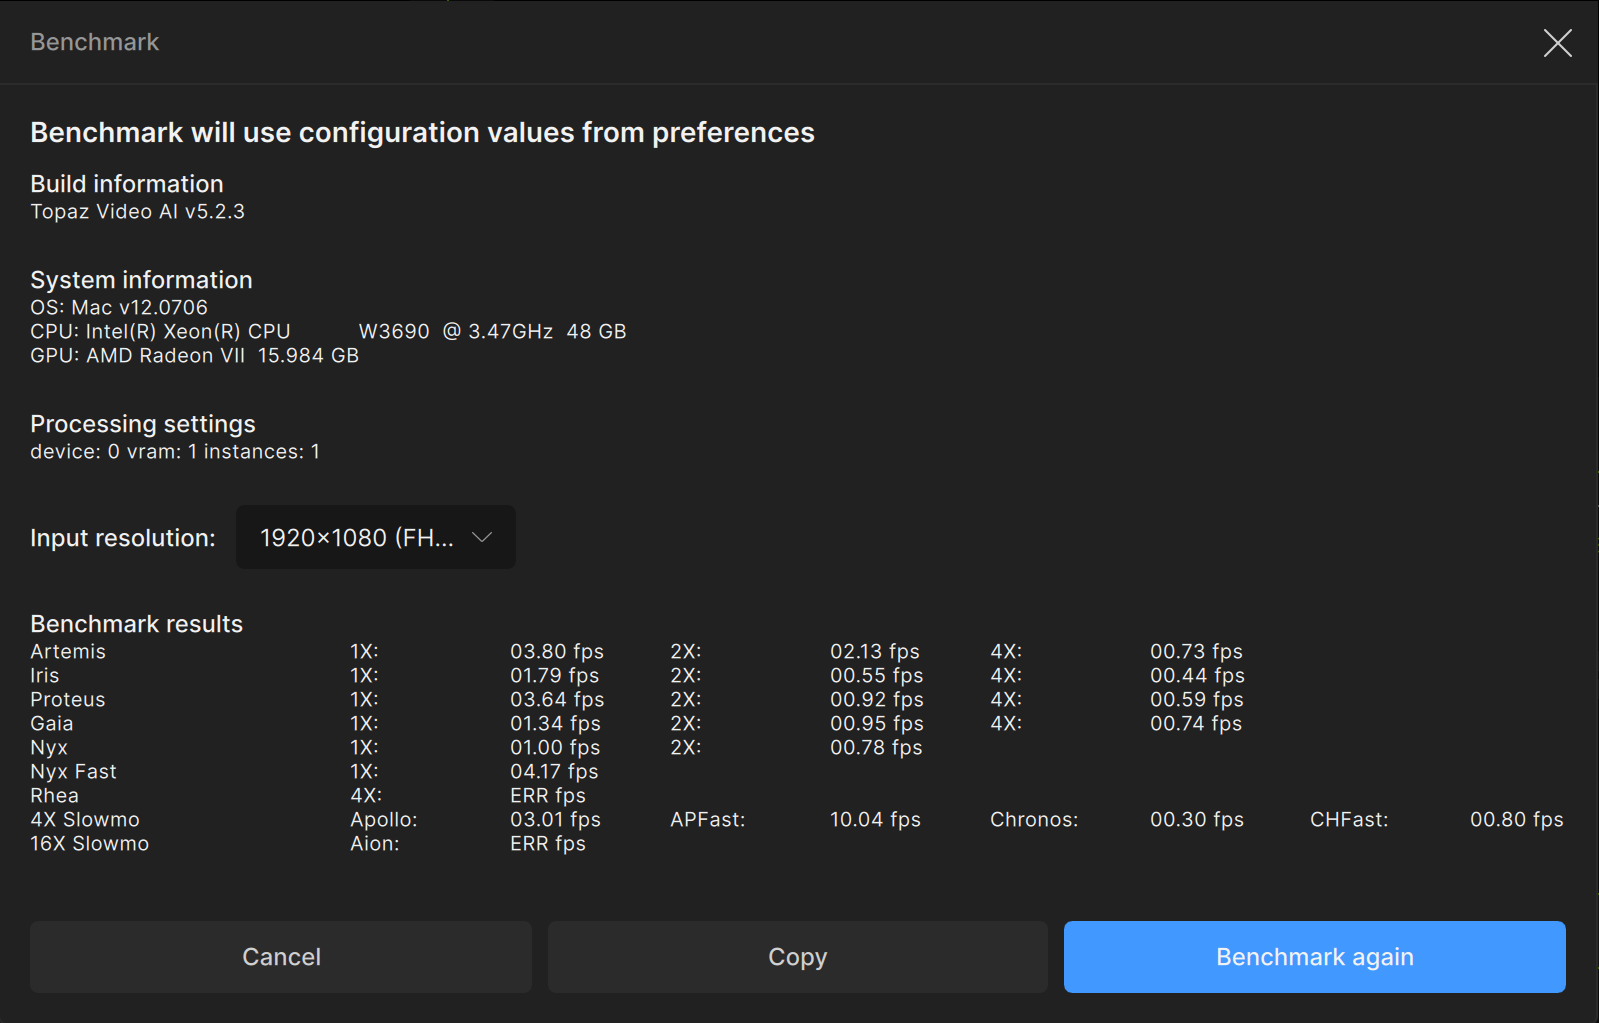The width and height of the screenshot is (1599, 1023).
Task: Click CHFast value 00.80 fps
Action: click(x=1517, y=820)
